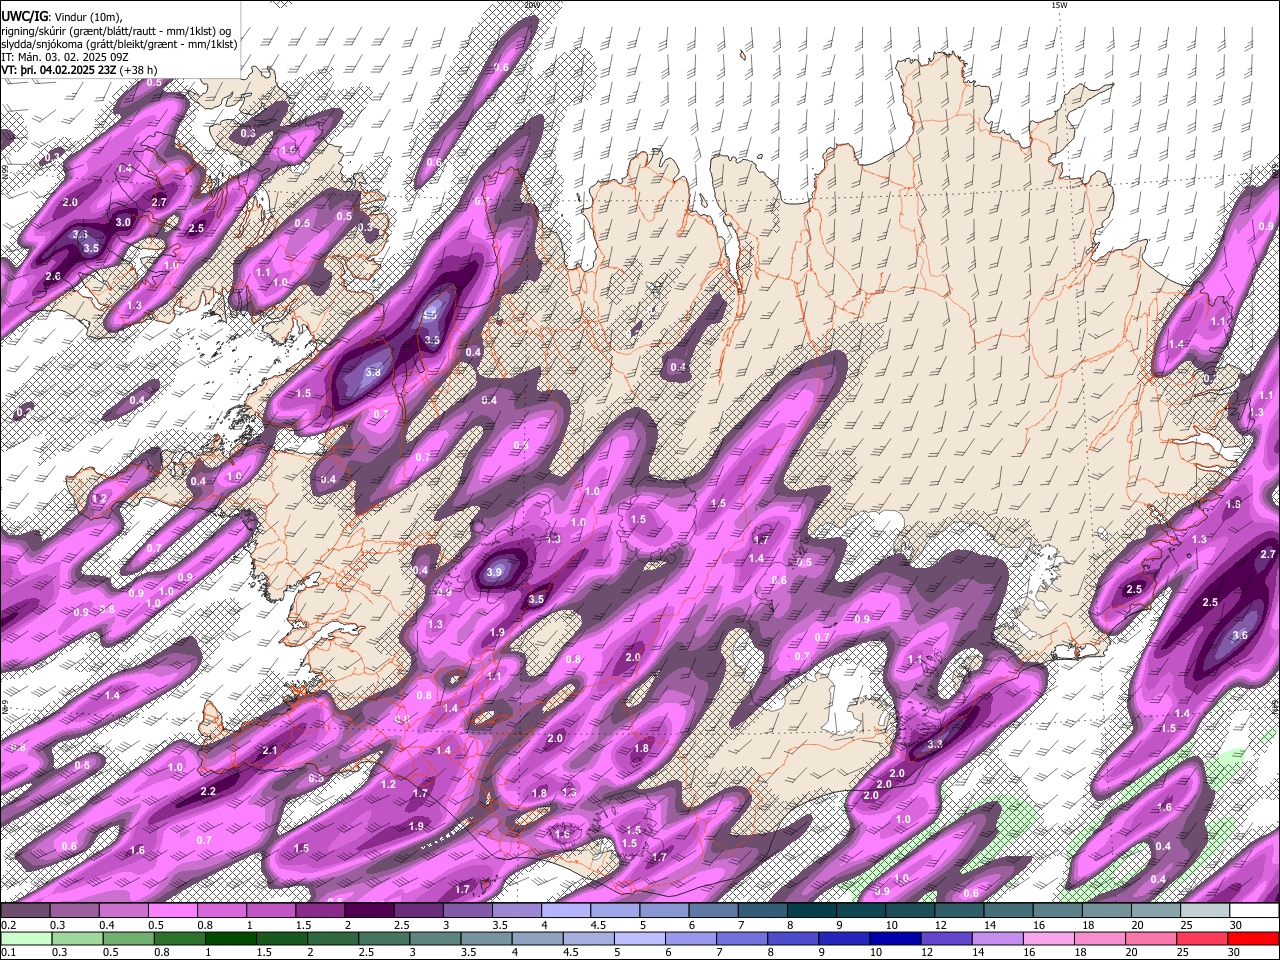Image resolution: width=1280 pixels, height=960 pixels.
Task: Pick the dark purple 2–2.5 upper legend swatch
Action: (368, 911)
